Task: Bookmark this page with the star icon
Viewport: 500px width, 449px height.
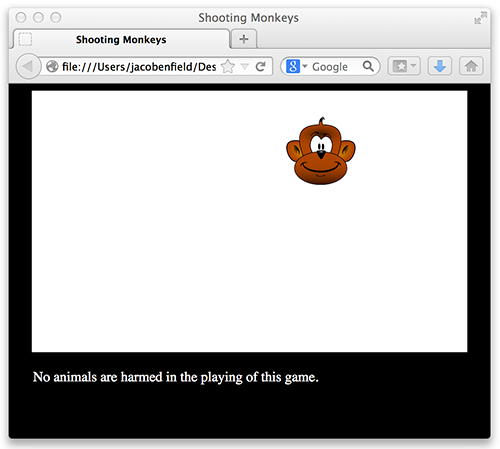Action: tap(228, 66)
